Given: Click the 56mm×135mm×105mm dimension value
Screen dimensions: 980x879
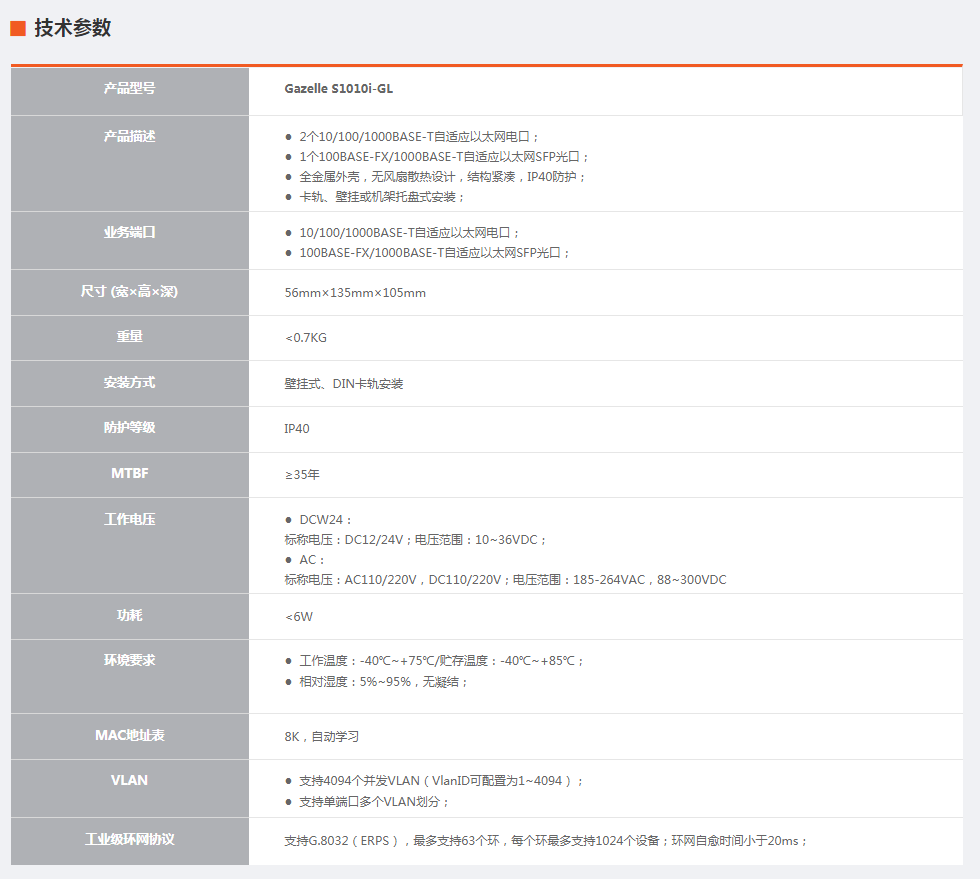Looking at the screenshot, I should tap(355, 293).
